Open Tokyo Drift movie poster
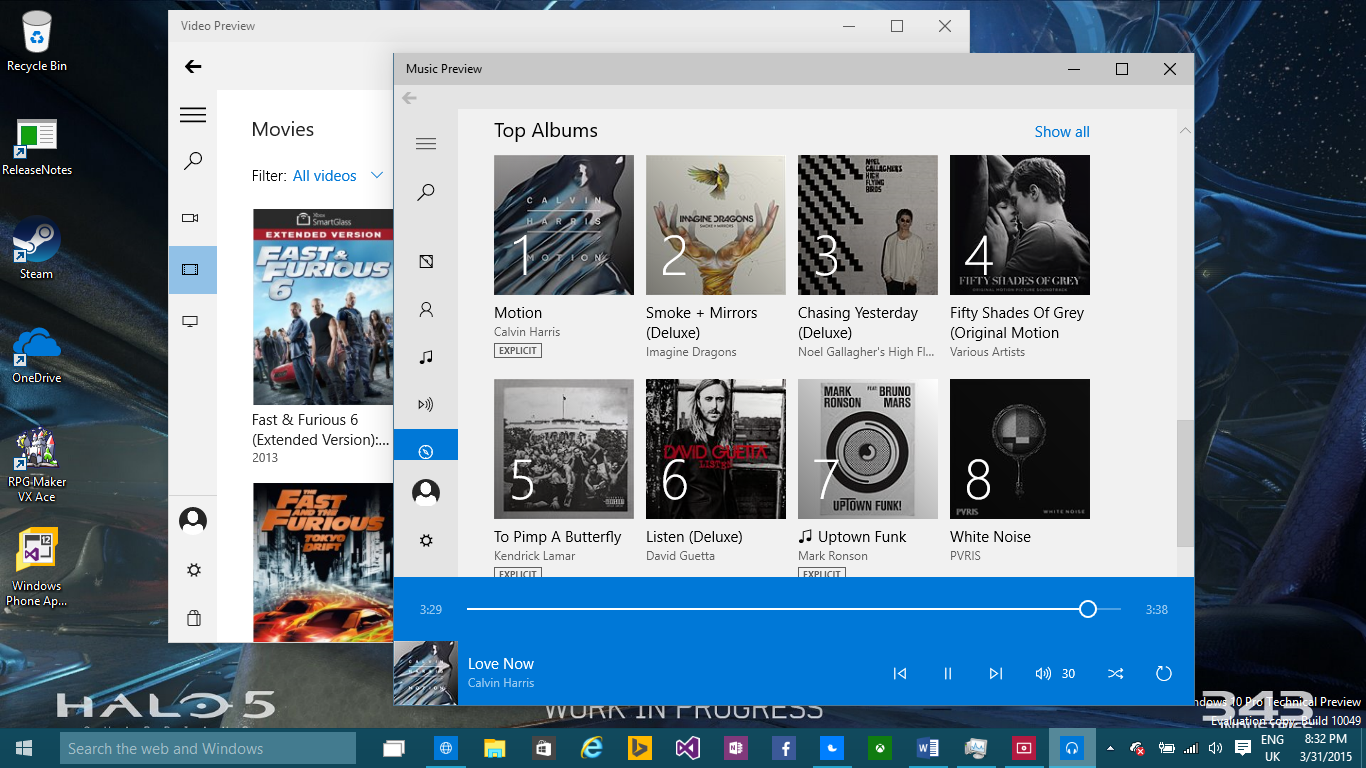Viewport: 1366px width, 768px height. pyautogui.click(x=323, y=563)
